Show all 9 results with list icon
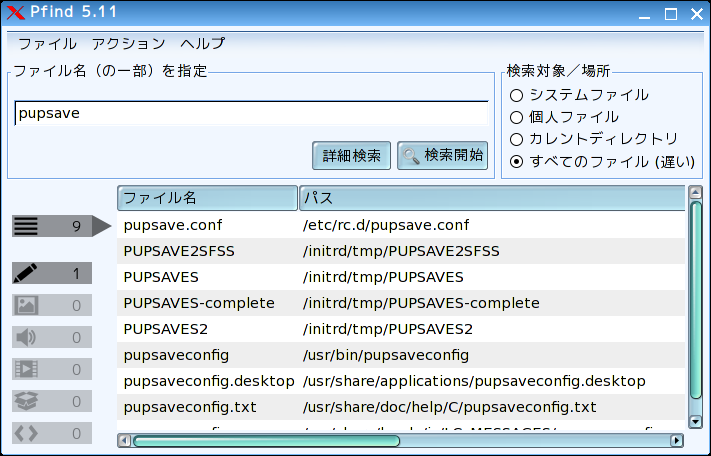This screenshot has width=711, height=456. pyautogui.click(x=61, y=226)
